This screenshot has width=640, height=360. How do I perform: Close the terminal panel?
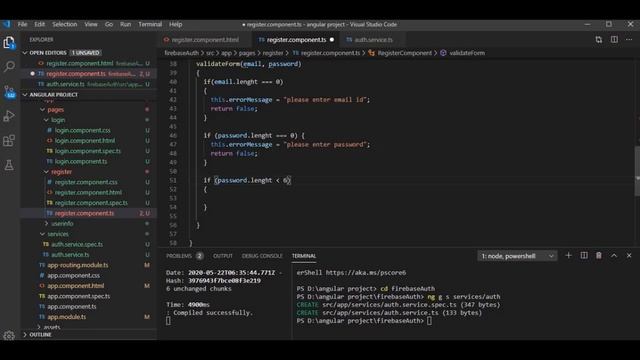pyautogui.click(x=629, y=256)
